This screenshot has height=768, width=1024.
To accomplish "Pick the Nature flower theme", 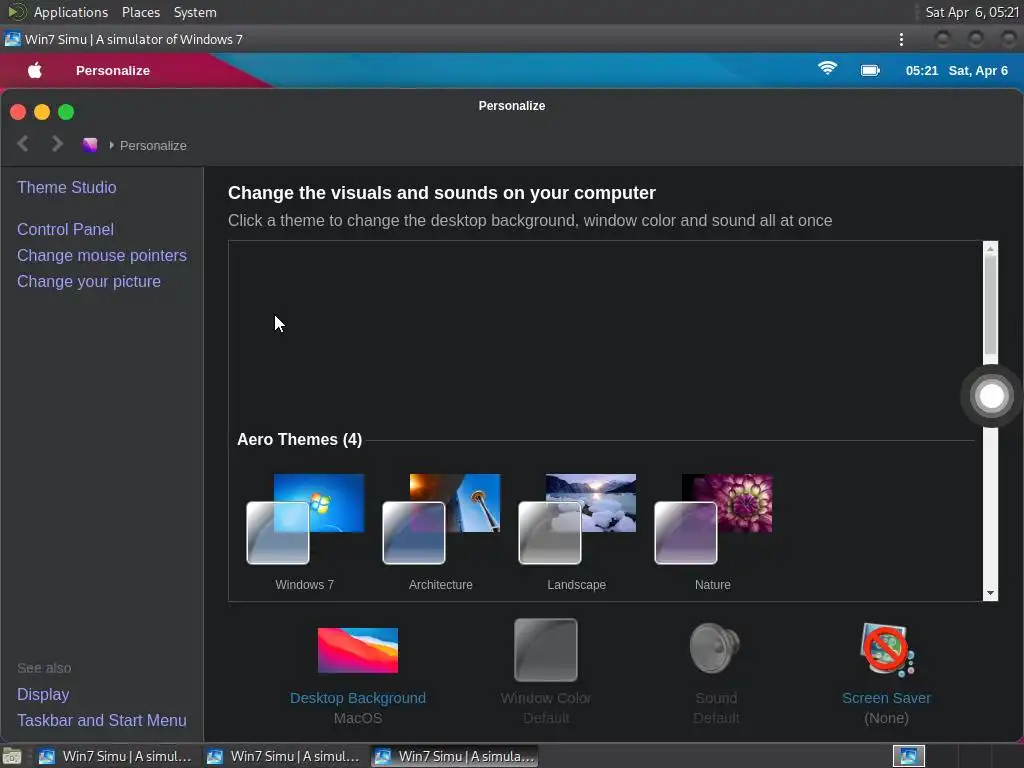I will [x=713, y=519].
